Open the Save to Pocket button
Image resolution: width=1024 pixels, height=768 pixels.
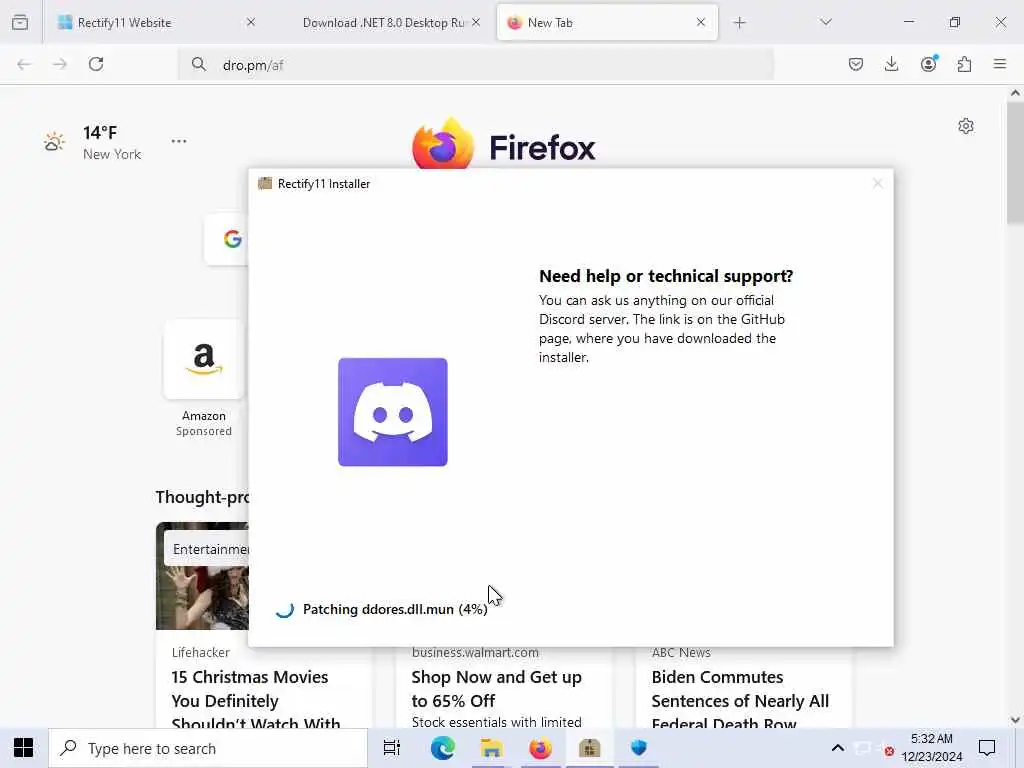pyautogui.click(x=856, y=64)
